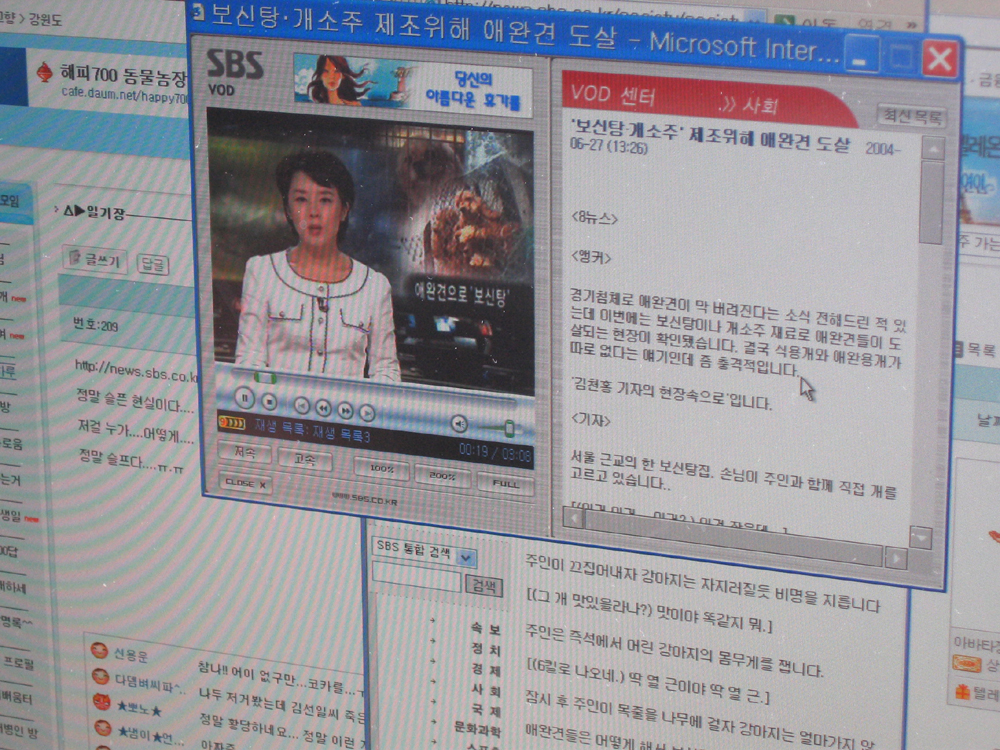Click the devil face icon next to ★뽀노★

coord(101,702)
